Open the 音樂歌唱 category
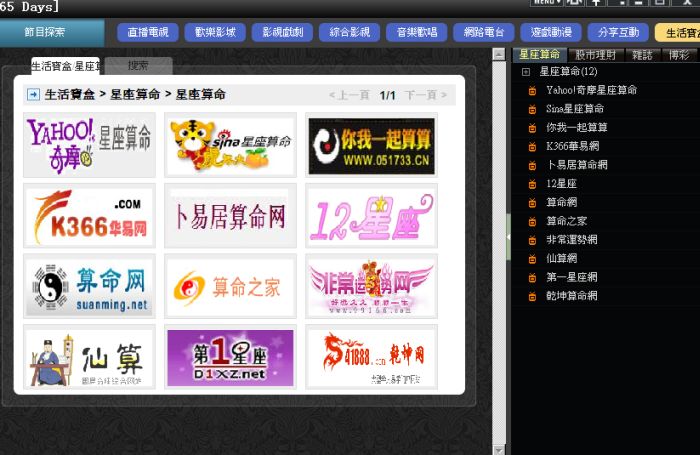Image resolution: width=700 pixels, height=455 pixels. tap(417, 32)
